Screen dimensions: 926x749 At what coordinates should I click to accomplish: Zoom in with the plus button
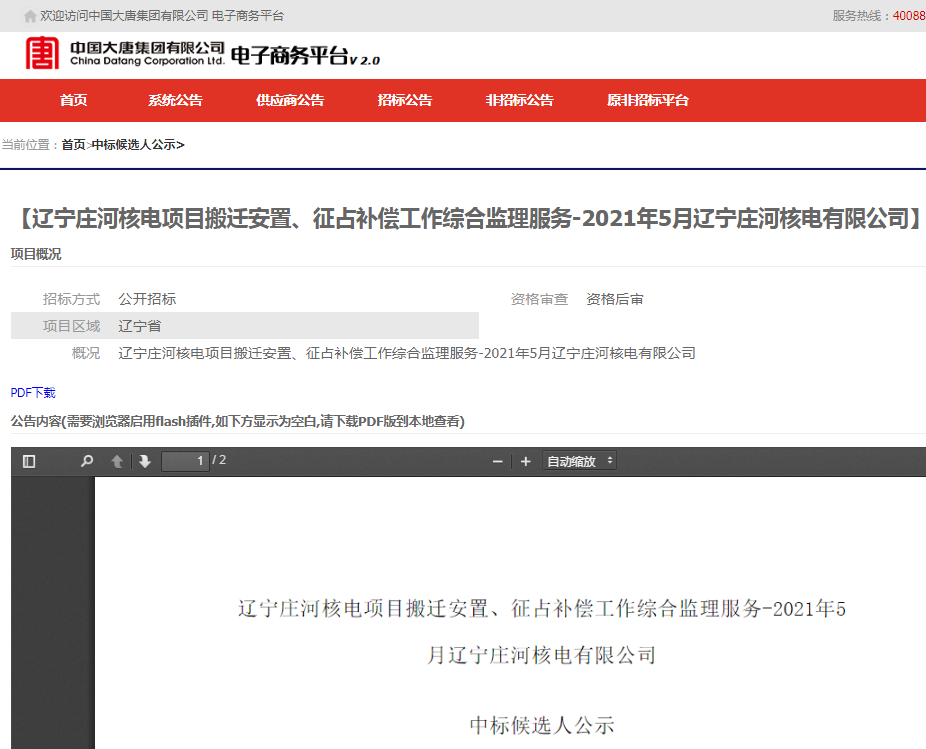(x=526, y=461)
